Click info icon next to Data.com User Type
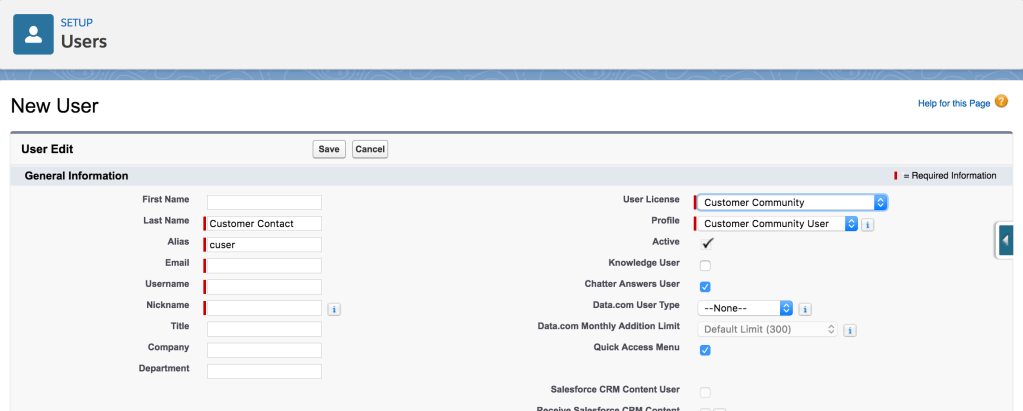 pos(805,309)
